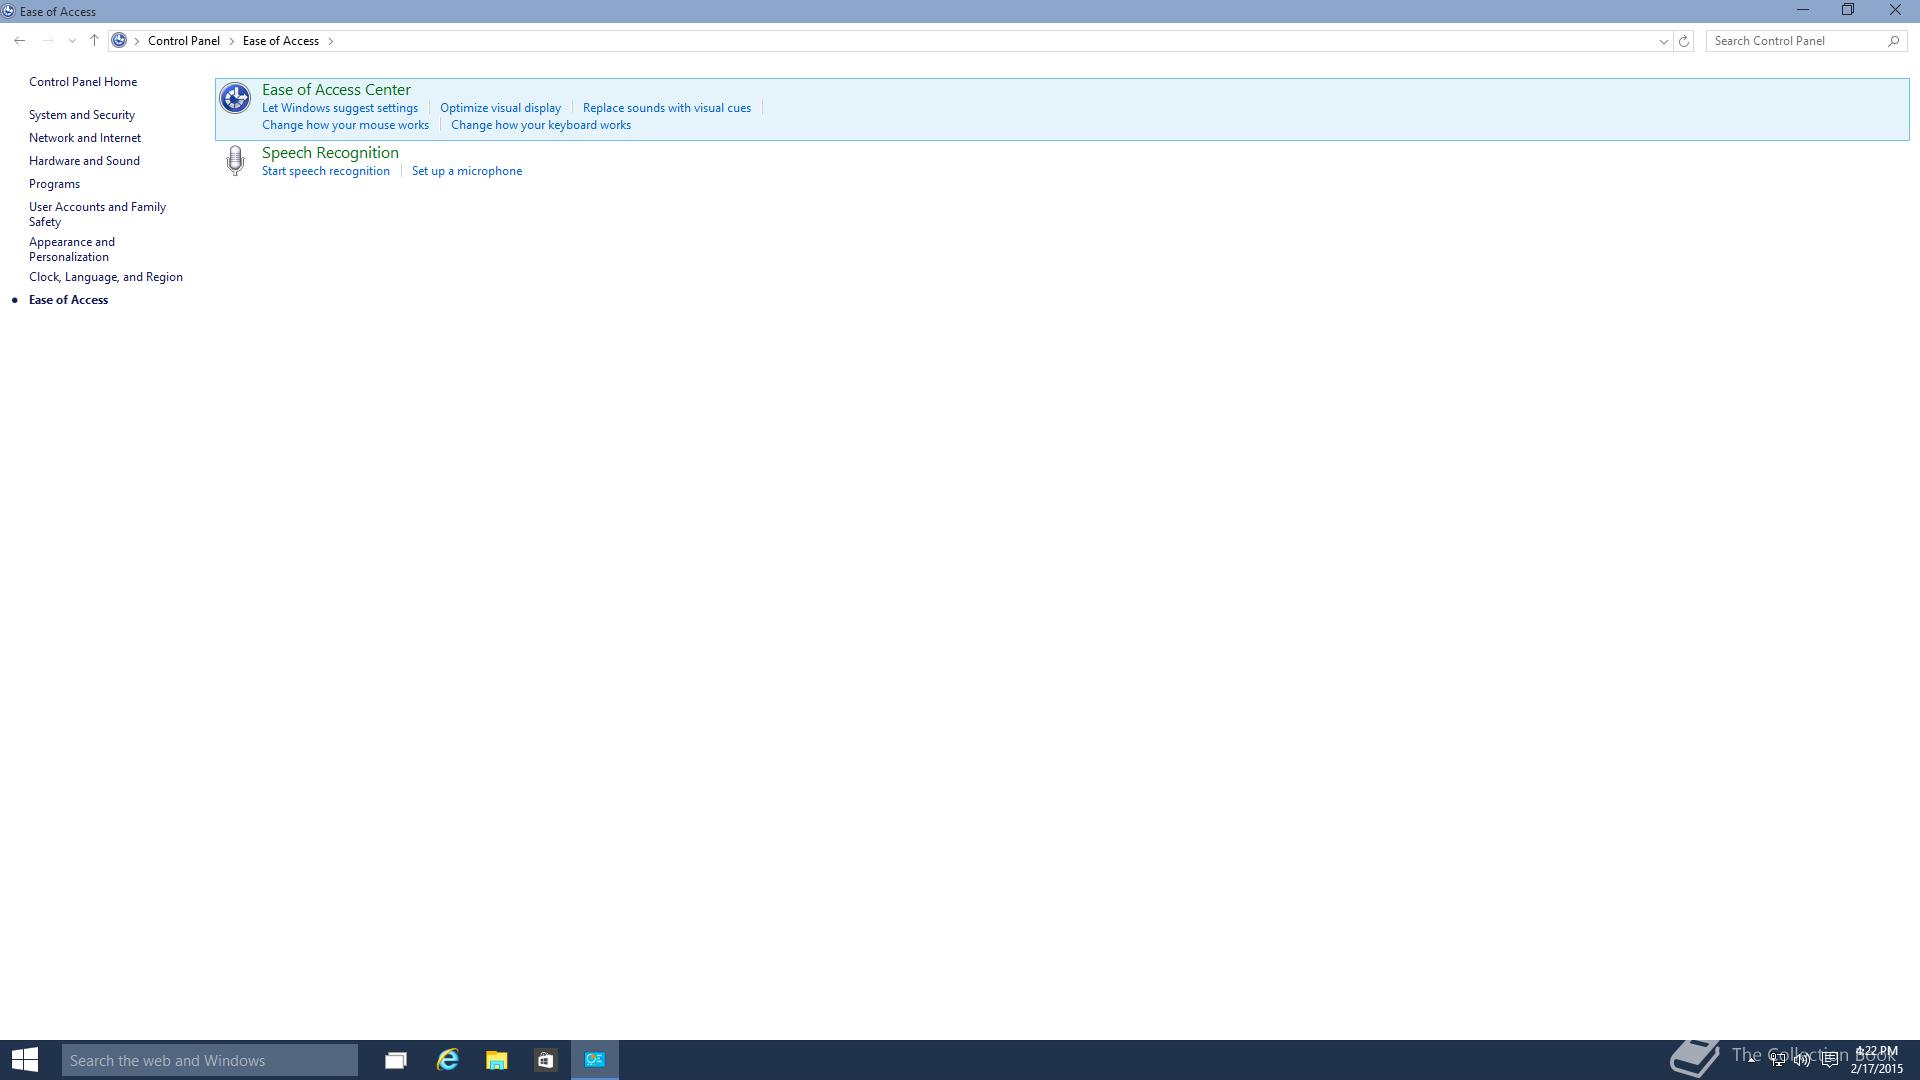Click Set up a microphone

(x=467, y=171)
